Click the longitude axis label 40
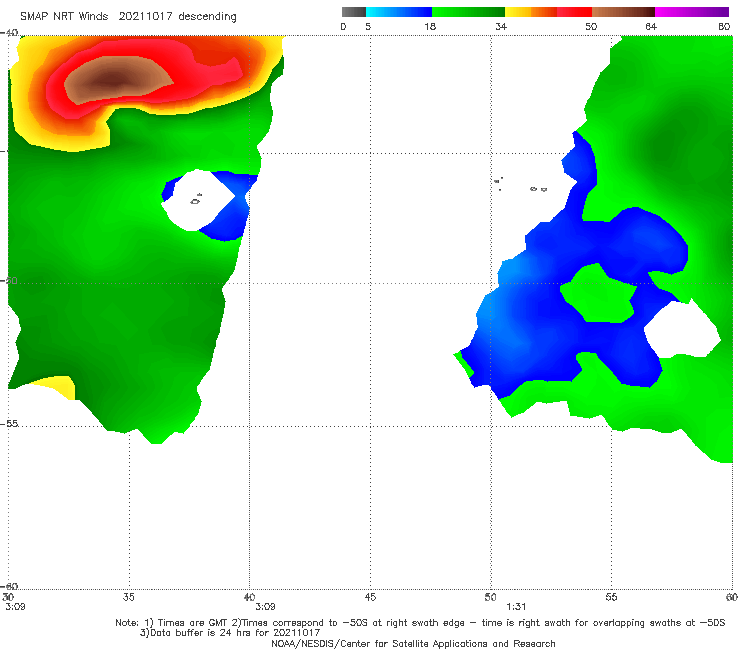Viewport: 740px width, 650px height. (249, 597)
